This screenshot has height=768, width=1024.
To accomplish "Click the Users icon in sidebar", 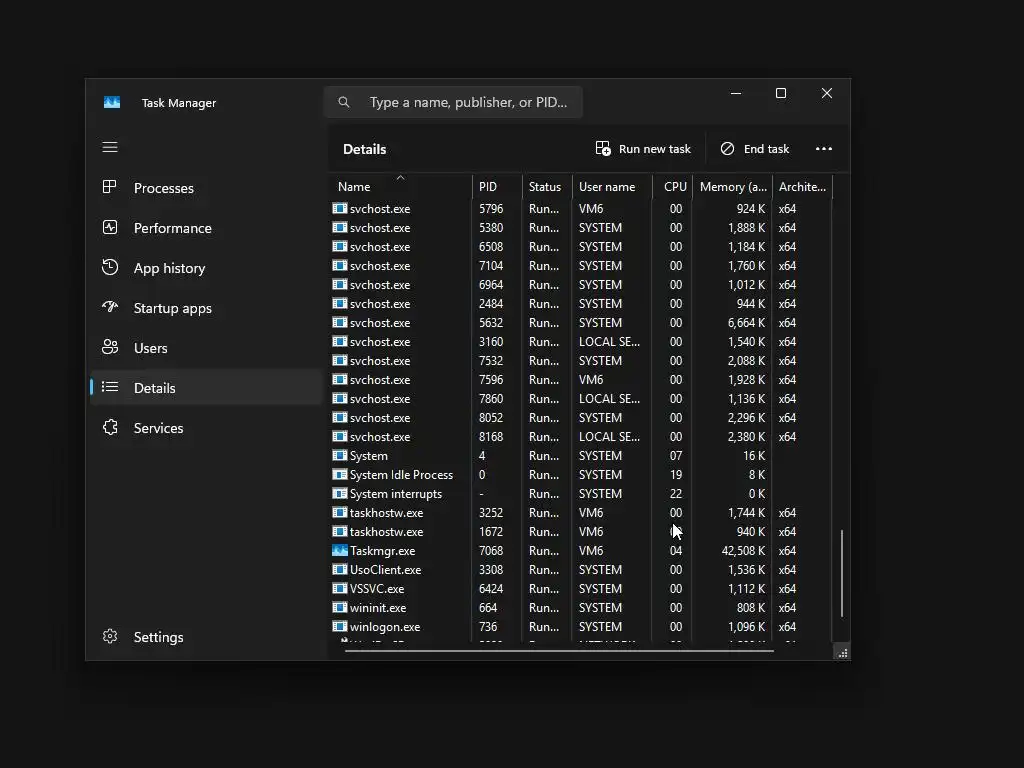I will click(110, 347).
